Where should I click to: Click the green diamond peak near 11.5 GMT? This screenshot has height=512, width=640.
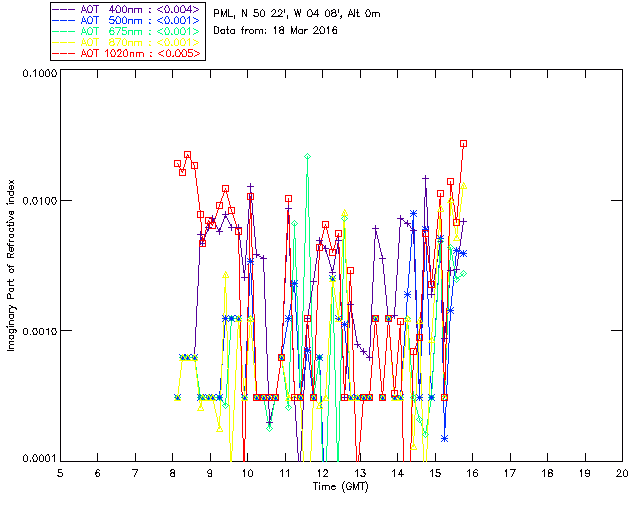pos(307,156)
